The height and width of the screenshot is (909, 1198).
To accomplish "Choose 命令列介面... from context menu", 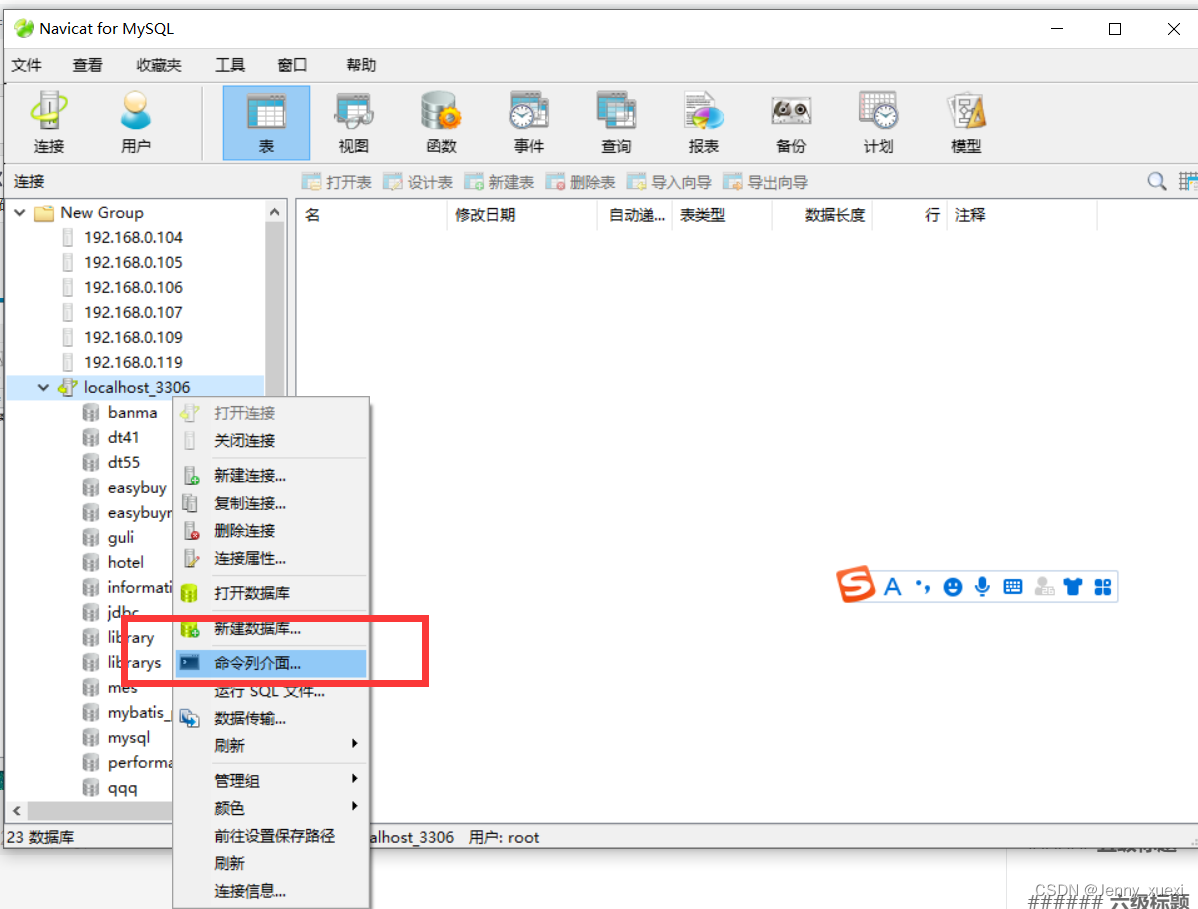I will 271,663.
